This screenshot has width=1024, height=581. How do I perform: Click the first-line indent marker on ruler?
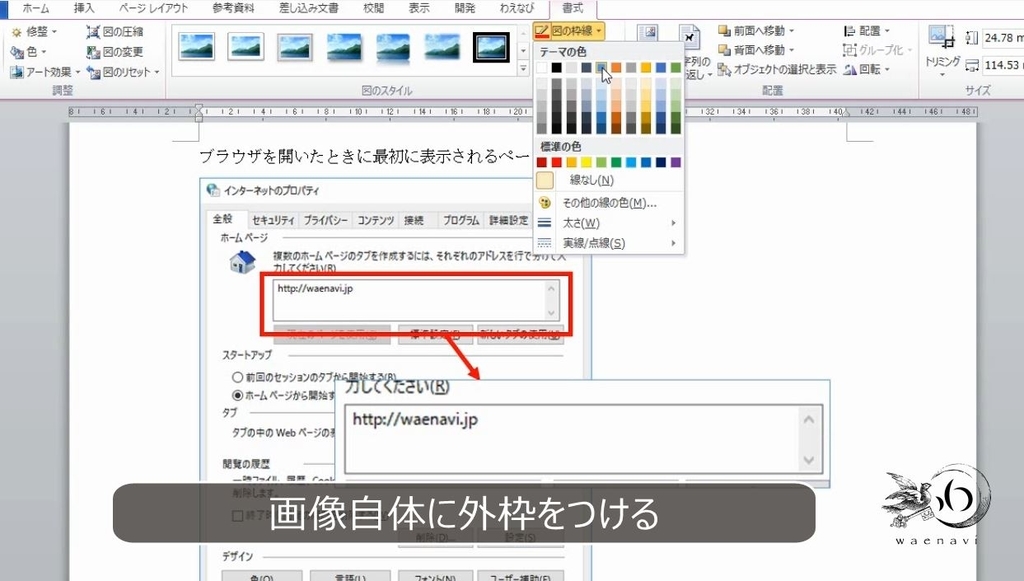click(199, 108)
